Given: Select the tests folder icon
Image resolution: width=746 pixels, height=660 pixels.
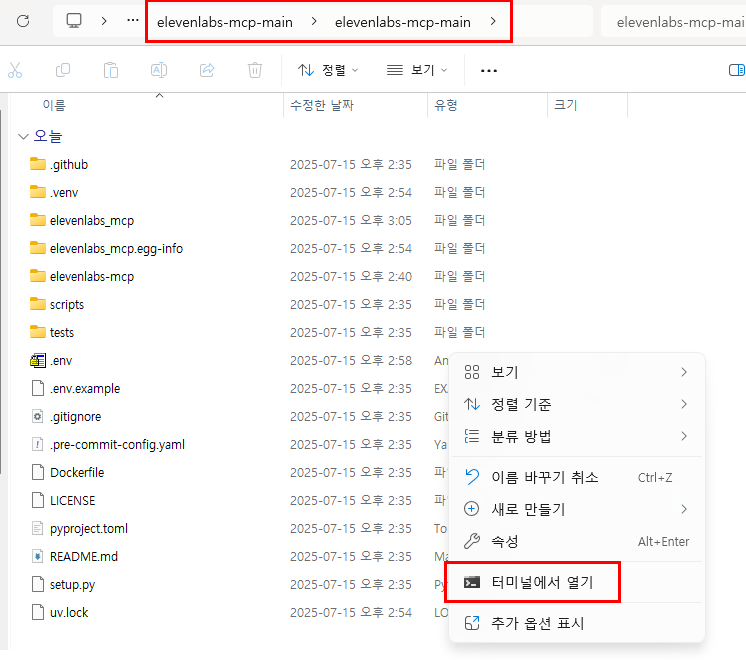Looking at the screenshot, I should pos(38,332).
